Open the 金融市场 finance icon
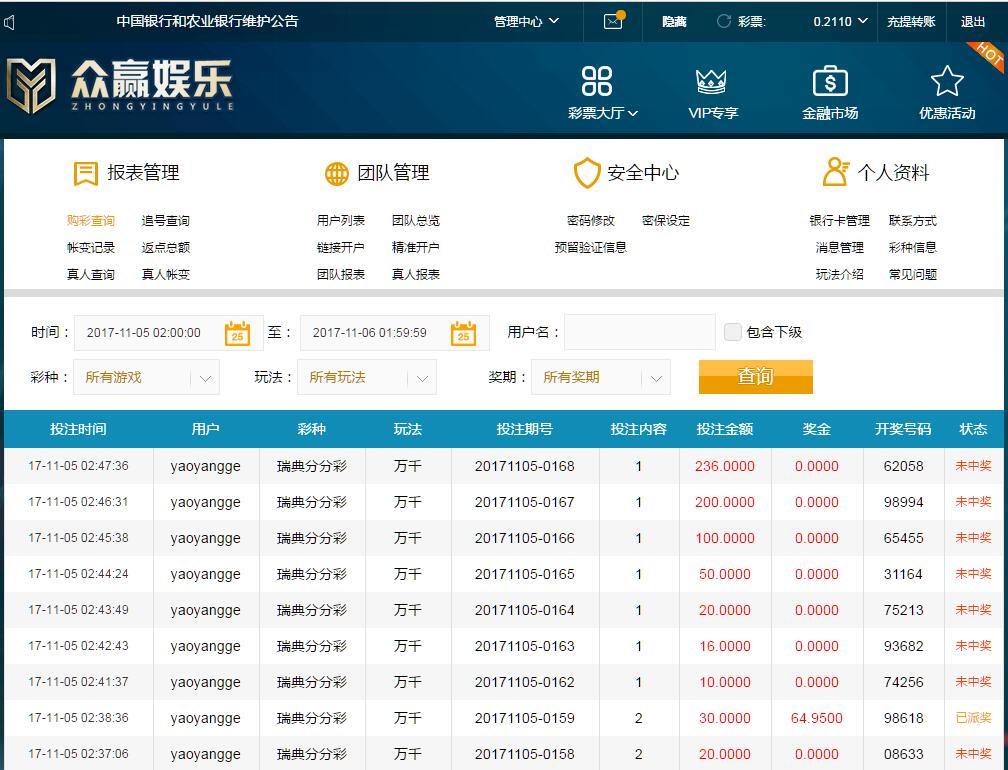1008x770 pixels. (830, 81)
